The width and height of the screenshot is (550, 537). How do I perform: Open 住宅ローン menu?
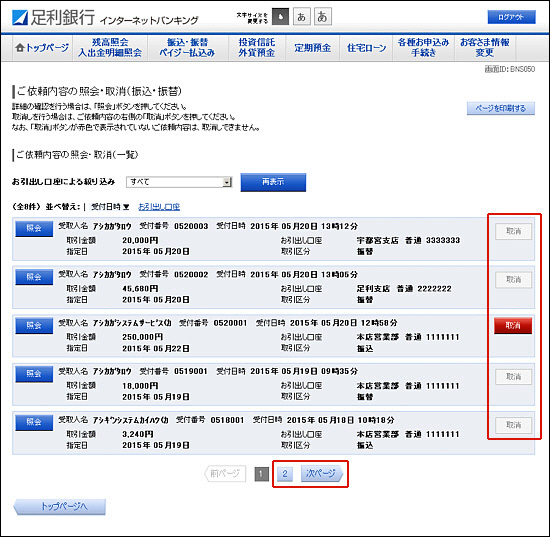(366, 47)
